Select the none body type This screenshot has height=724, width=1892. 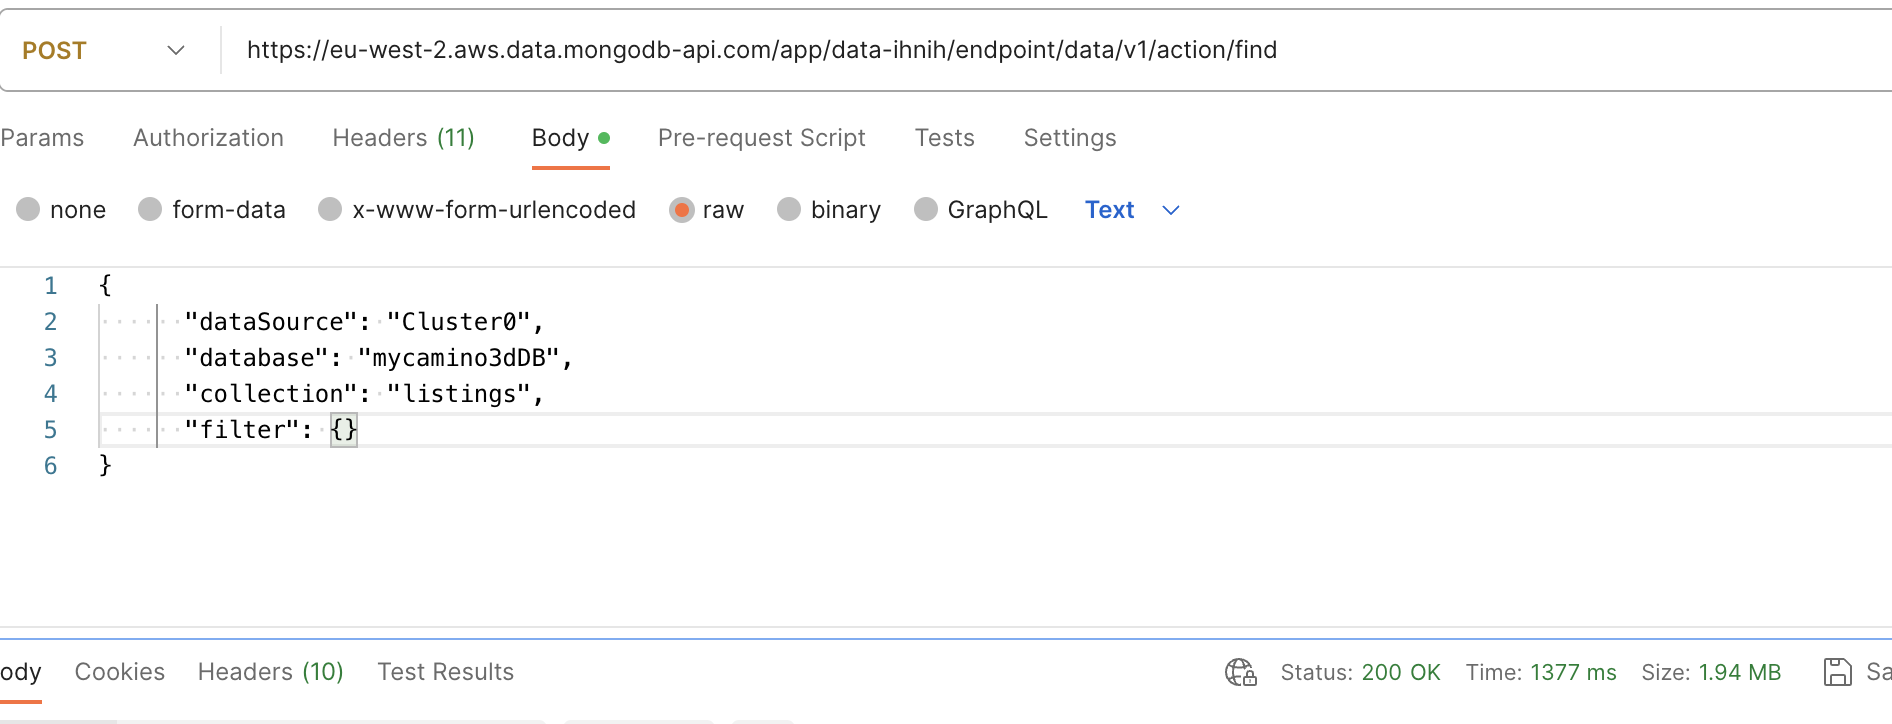(x=28, y=209)
